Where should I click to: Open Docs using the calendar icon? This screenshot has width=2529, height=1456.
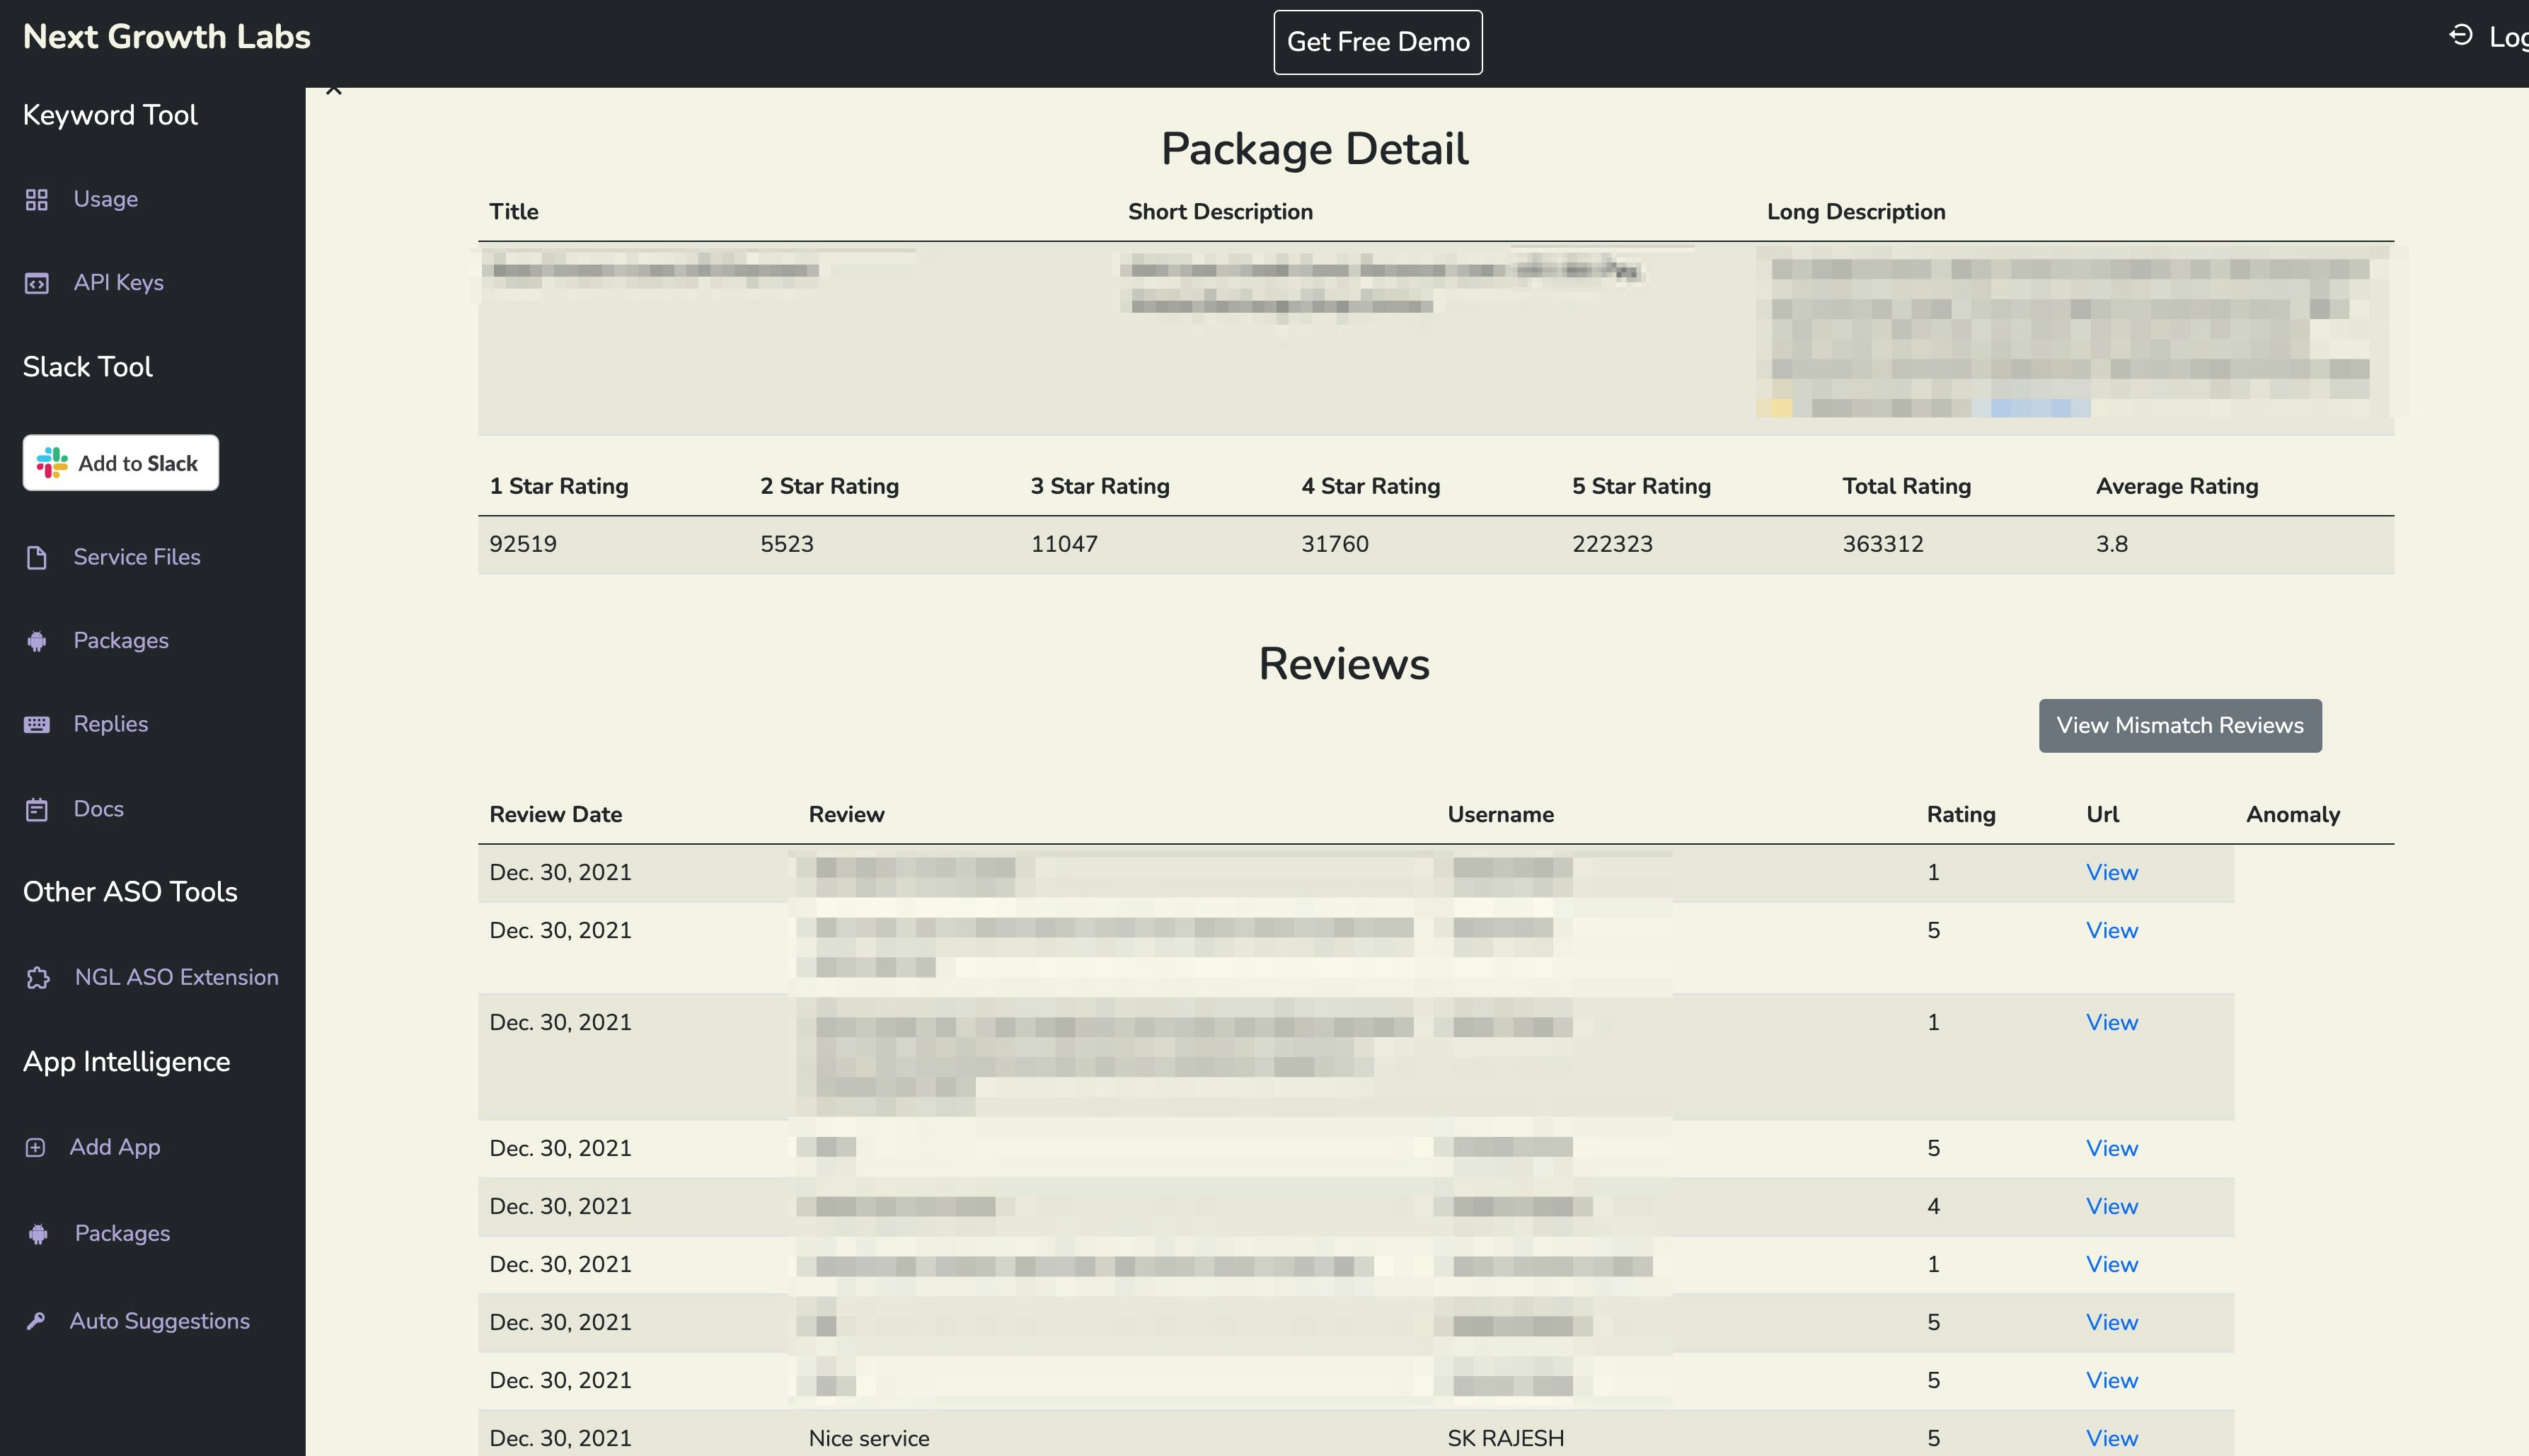click(x=38, y=808)
